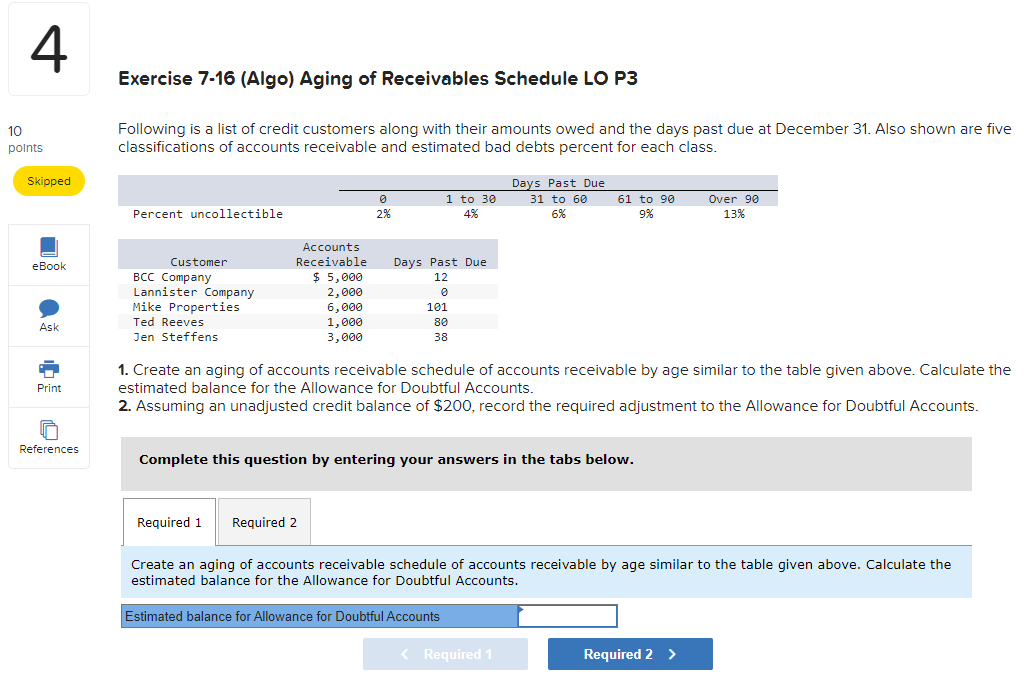
Task: Click the estimated balance input field
Action: (567, 616)
